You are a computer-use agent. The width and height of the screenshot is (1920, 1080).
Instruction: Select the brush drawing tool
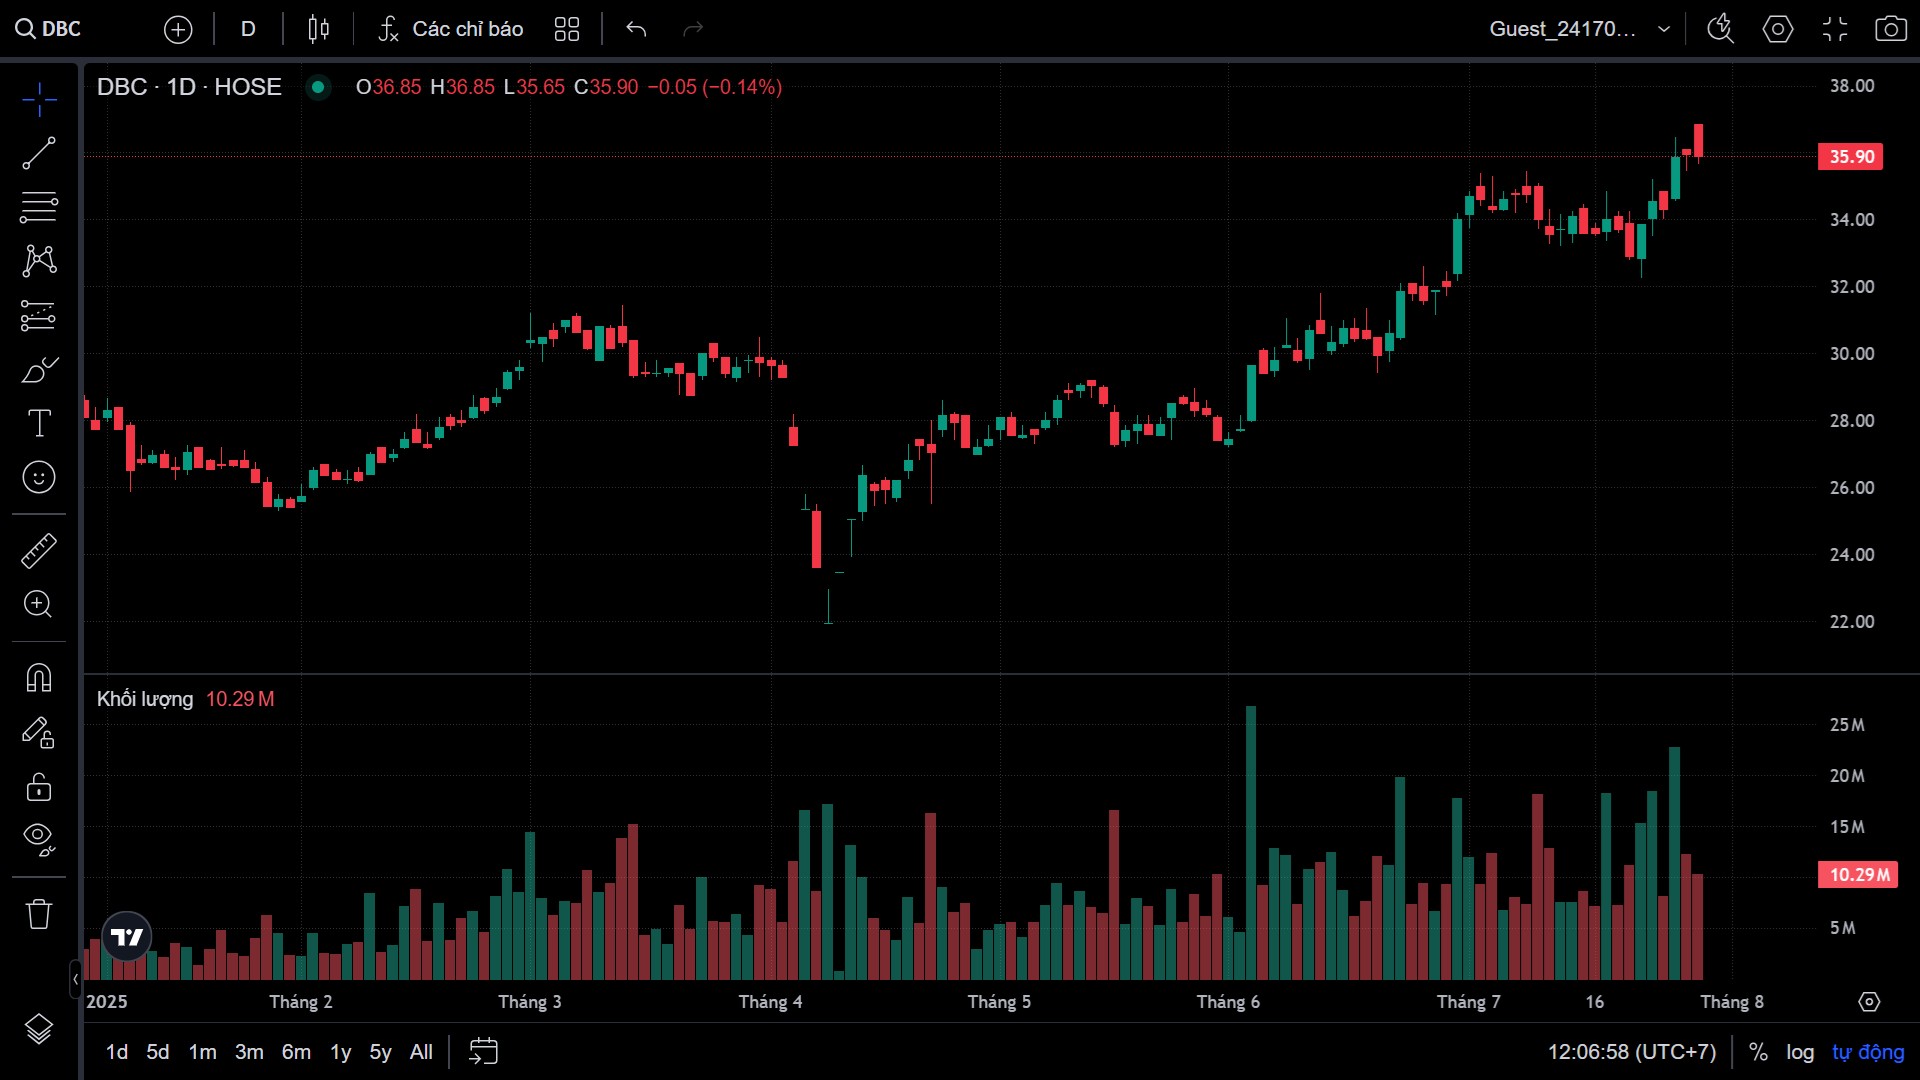click(39, 370)
